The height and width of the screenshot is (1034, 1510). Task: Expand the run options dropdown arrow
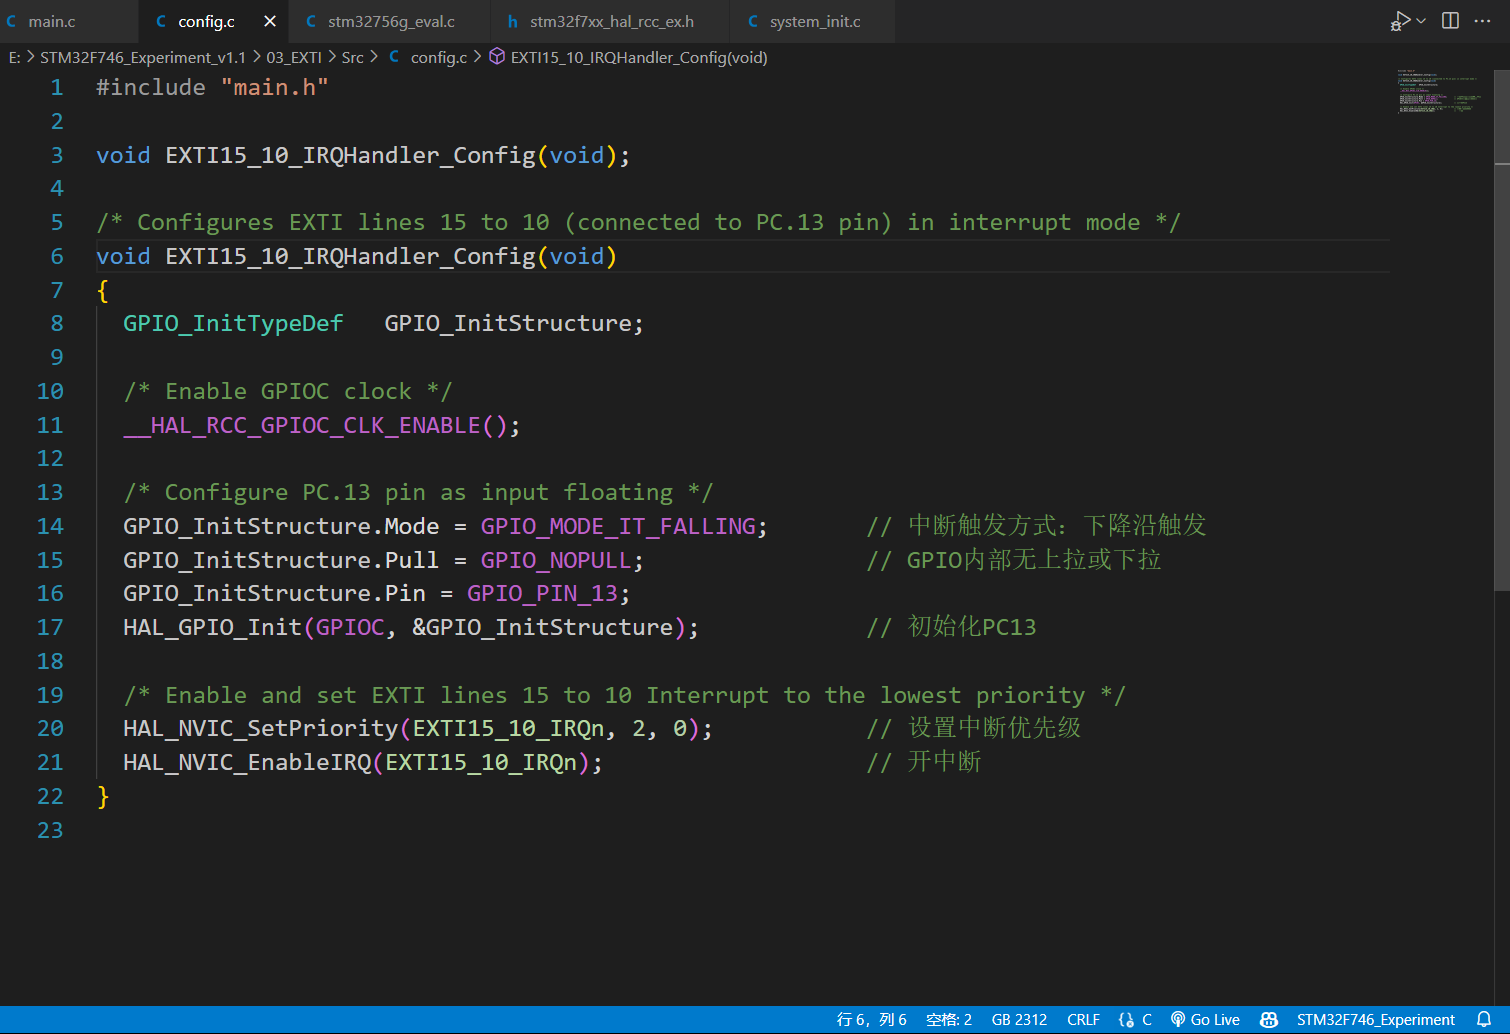pyautogui.click(x=1421, y=21)
